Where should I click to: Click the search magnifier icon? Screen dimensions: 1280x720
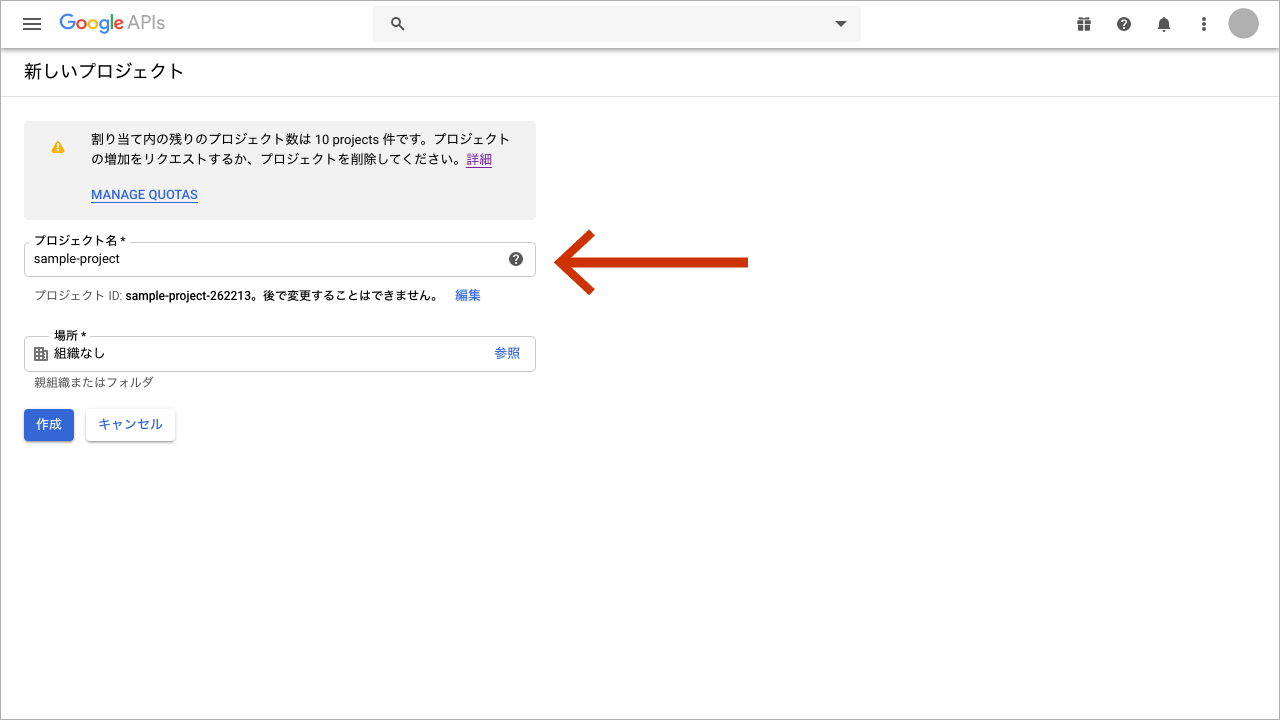[397, 24]
